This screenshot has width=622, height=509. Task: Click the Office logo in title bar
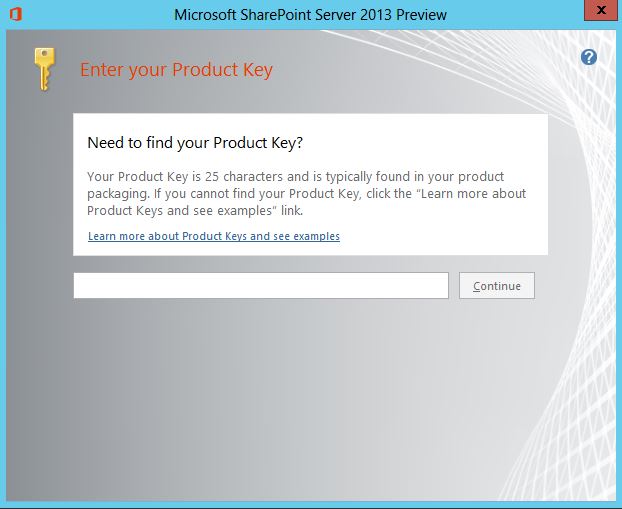coord(15,15)
